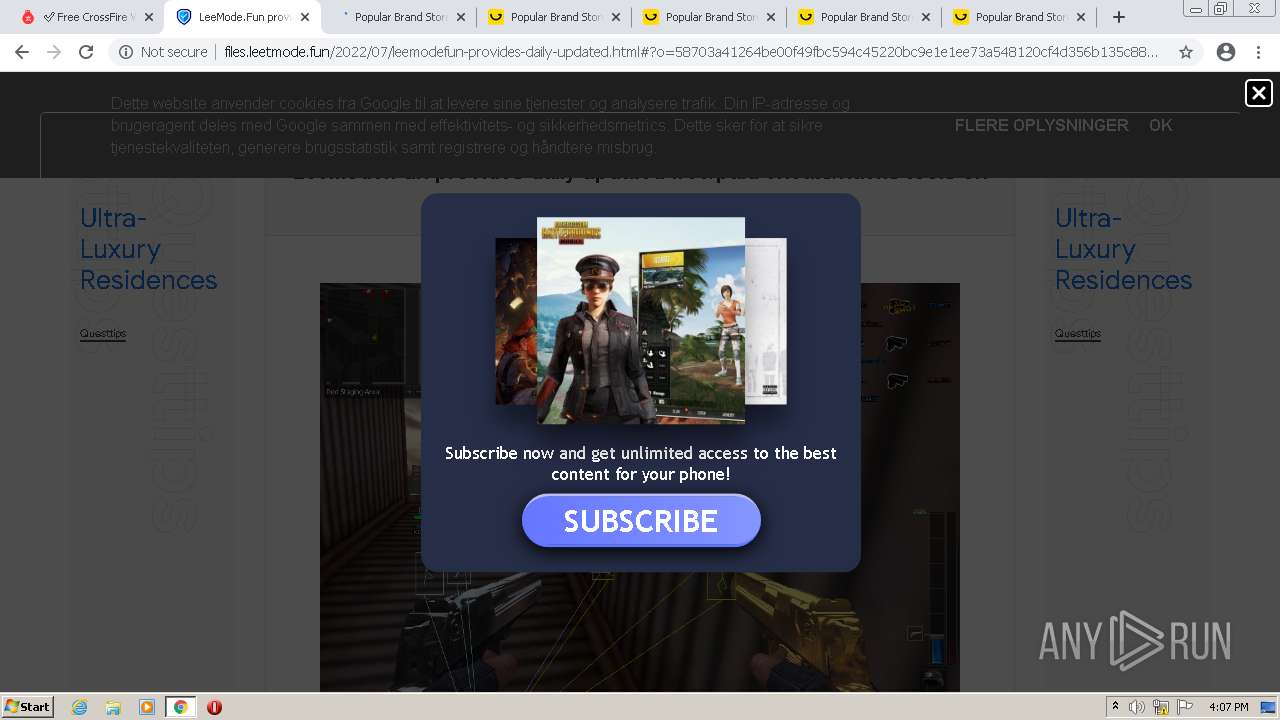Open a new browser tab
This screenshot has width=1280, height=720.
click(1119, 17)
